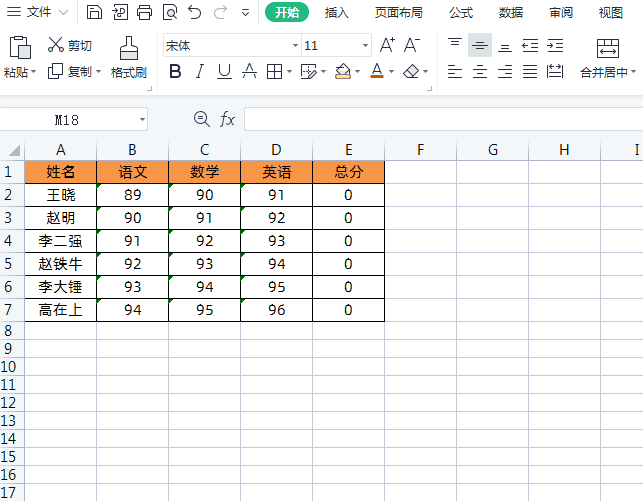Click the borders grid icon
Viewport: 643px width, 501px height.
pos(274,71)
